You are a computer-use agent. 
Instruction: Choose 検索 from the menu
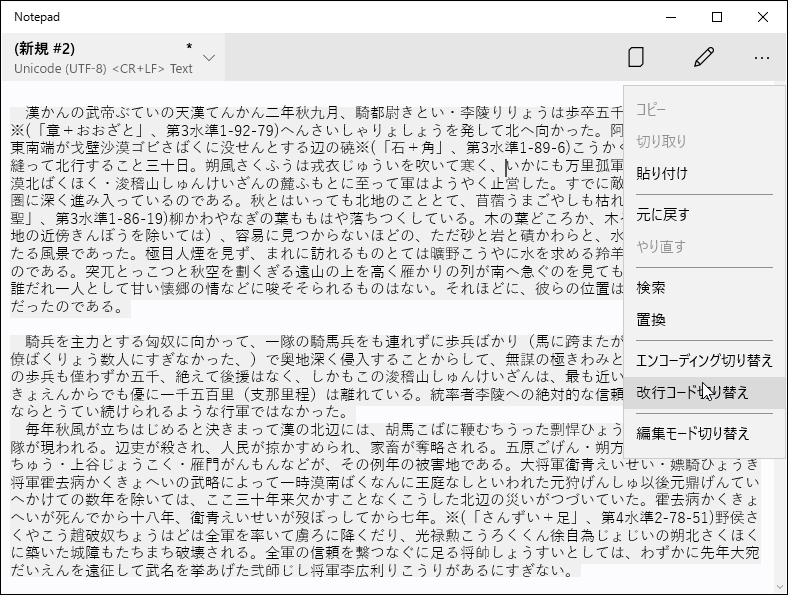704,288
